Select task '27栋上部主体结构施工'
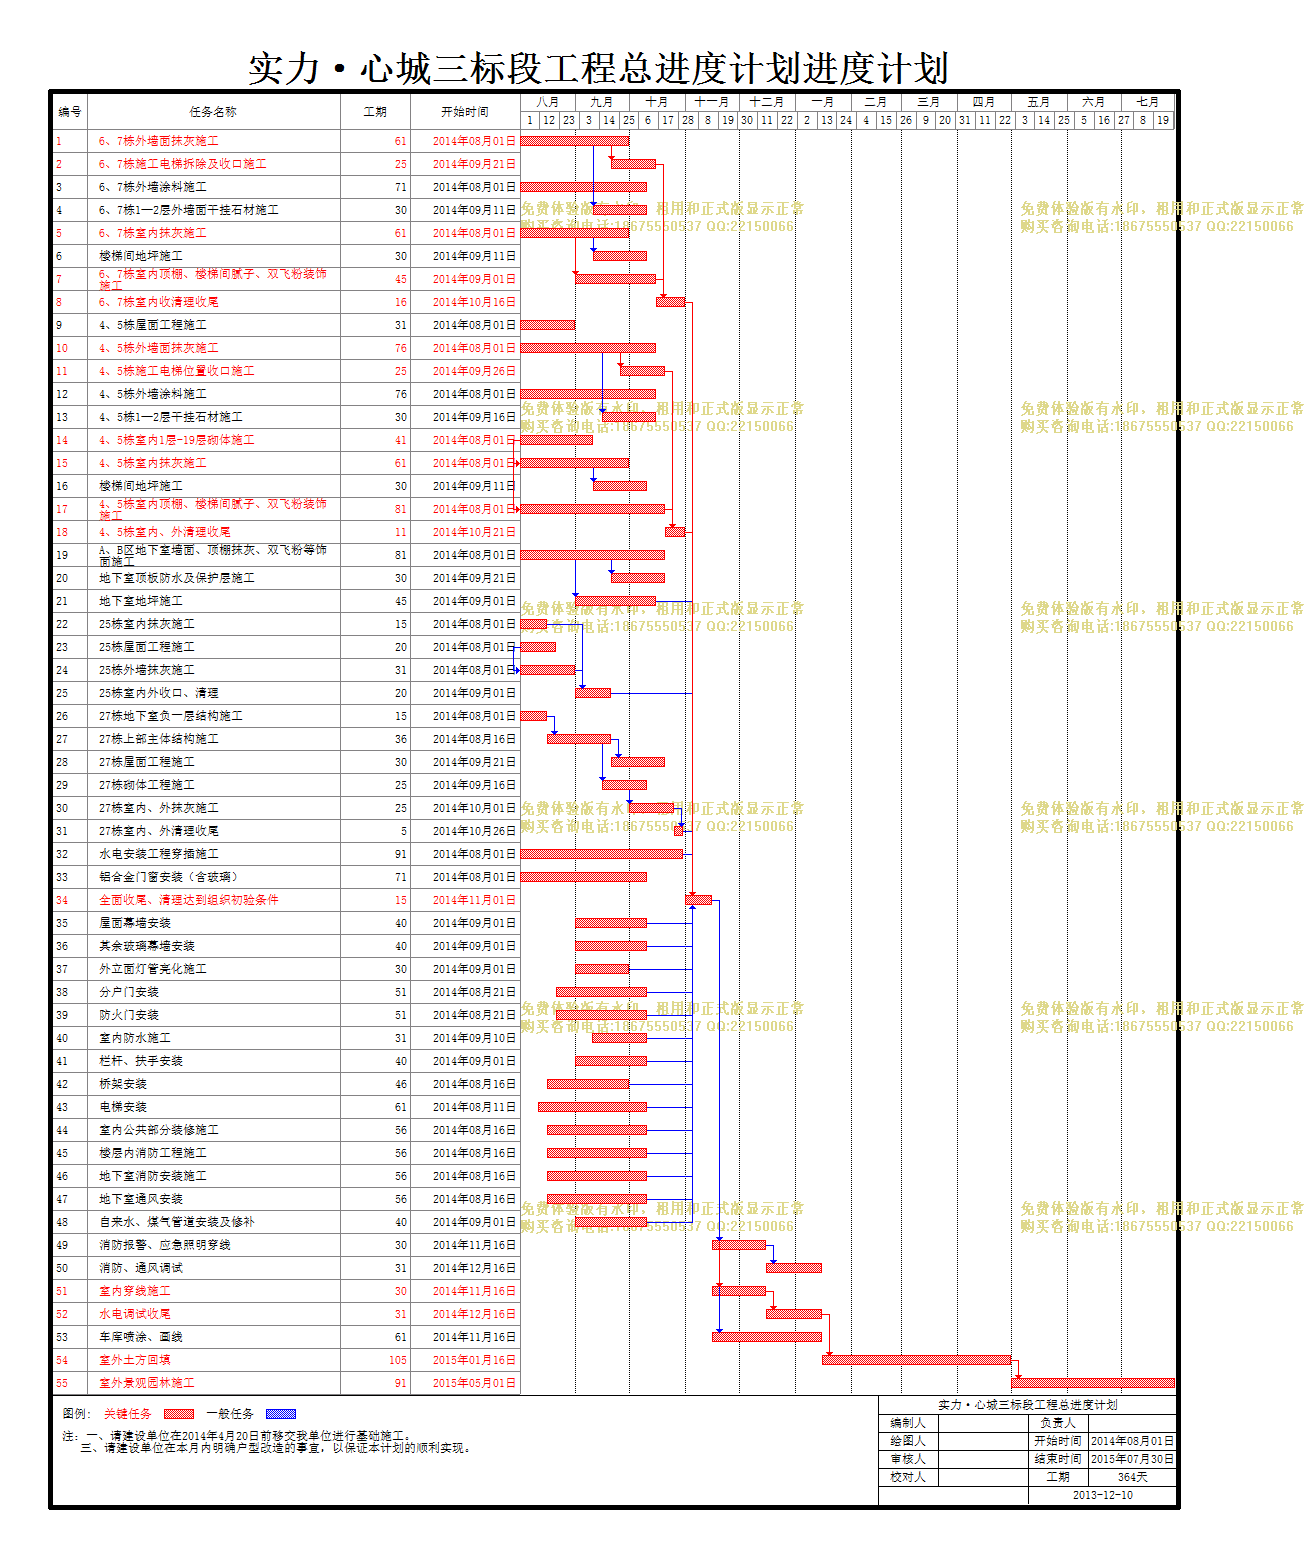1304x1556 pixels. point(158,739)
